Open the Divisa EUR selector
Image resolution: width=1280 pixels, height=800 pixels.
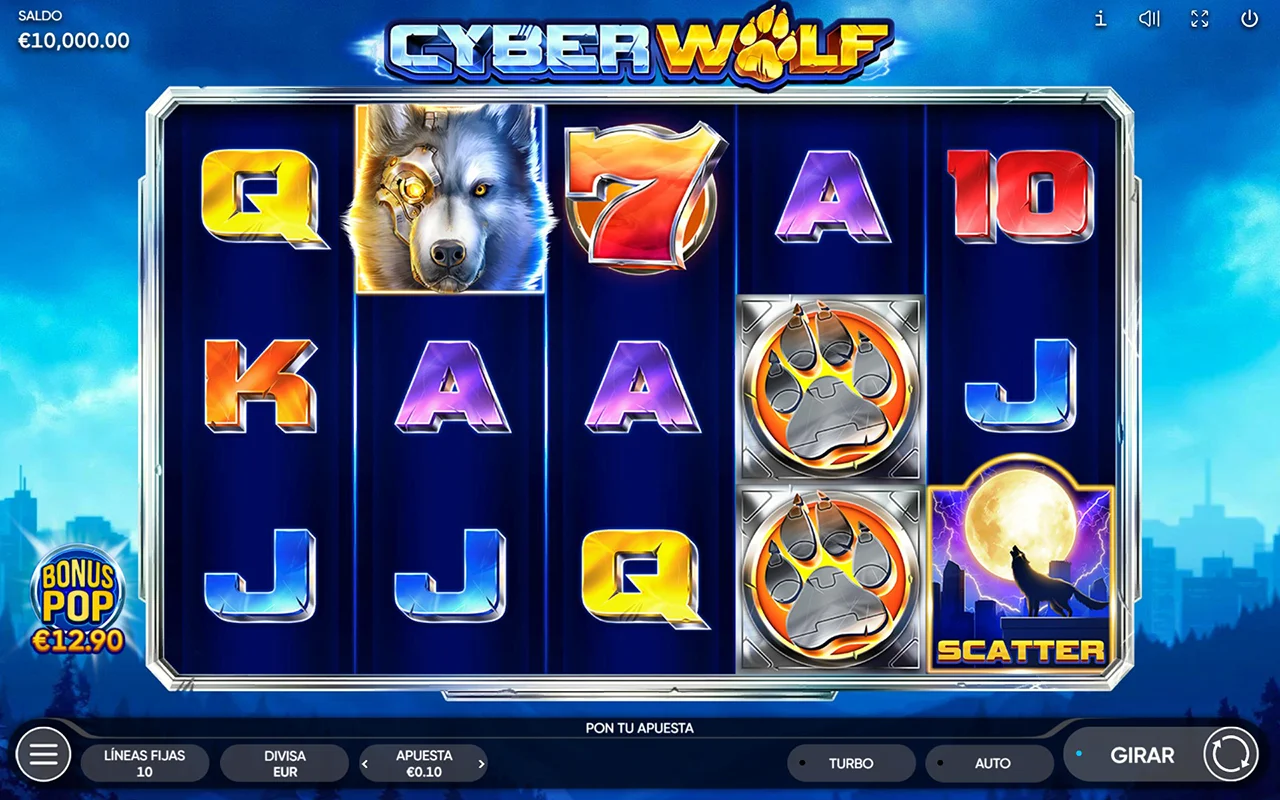click(285, 763)
